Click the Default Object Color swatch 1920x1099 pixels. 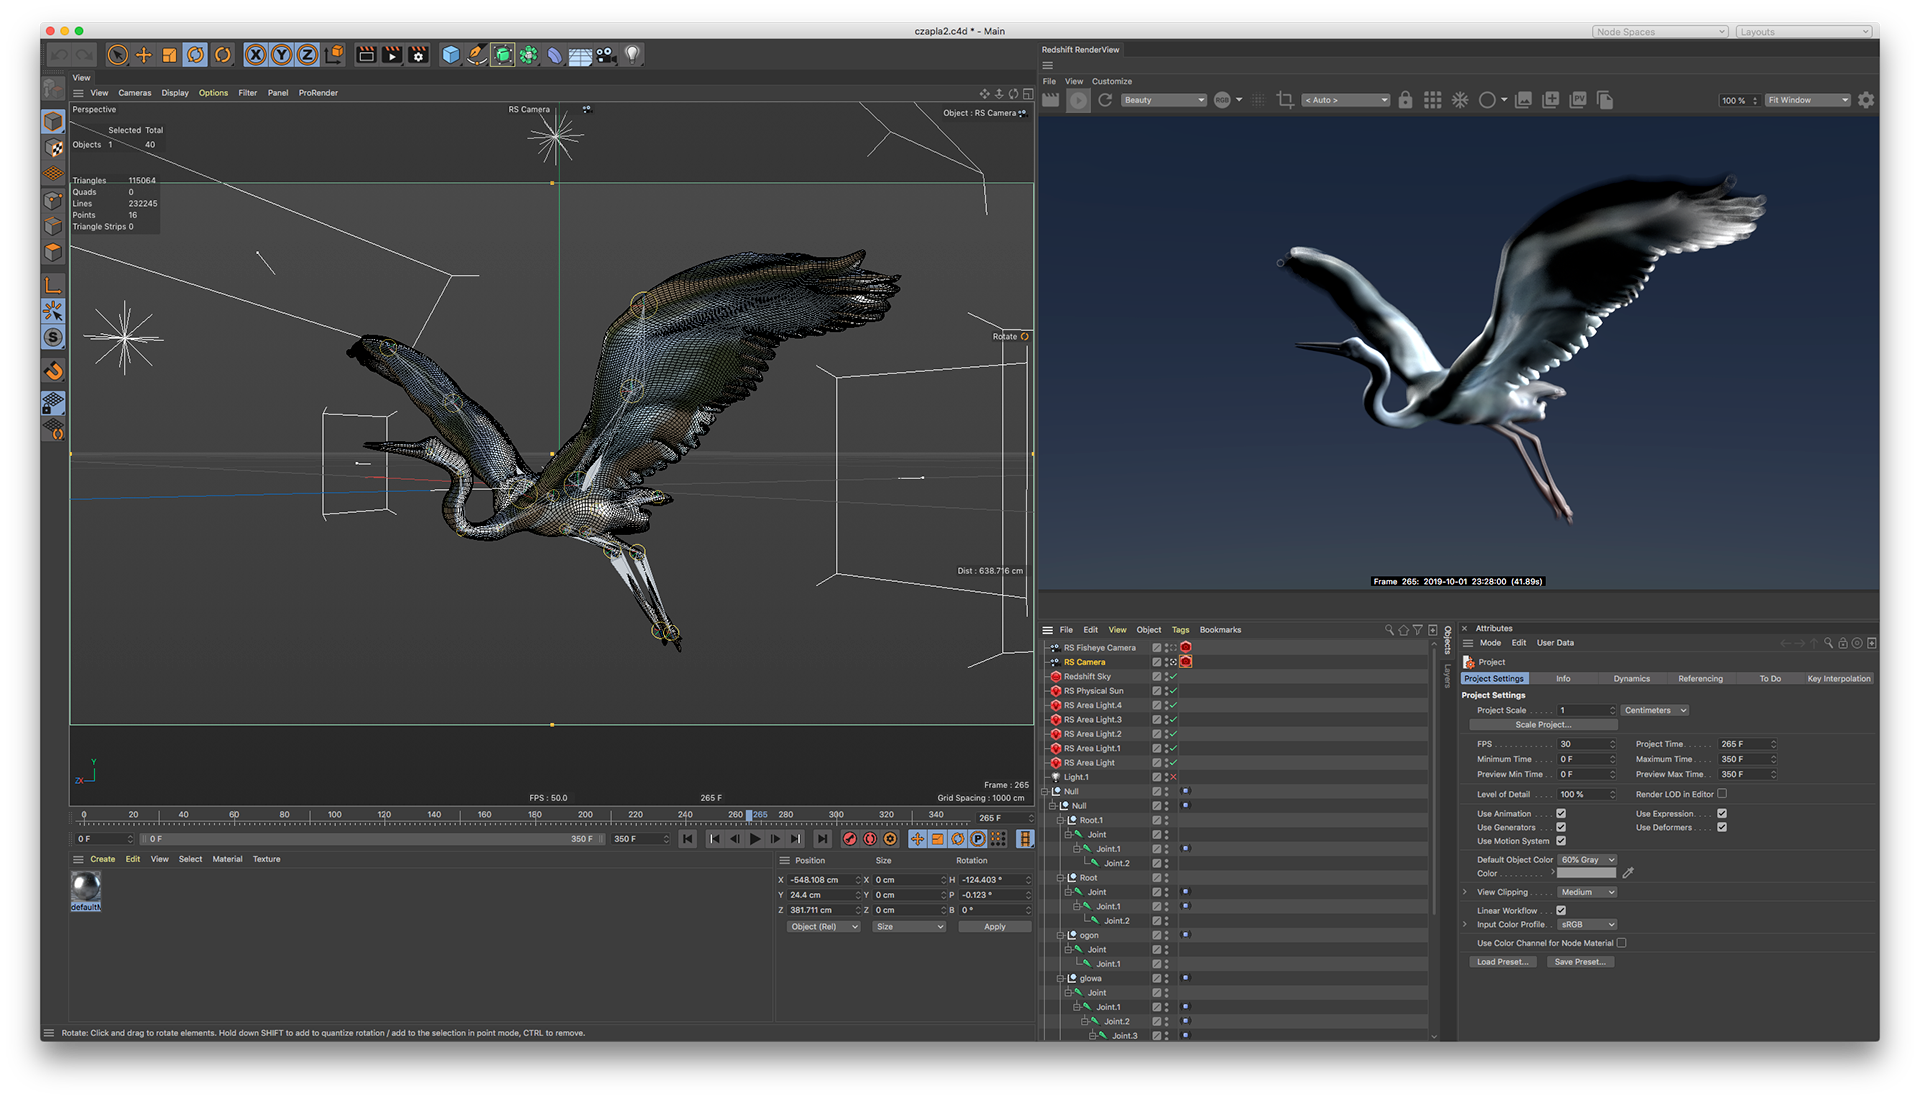click(x=1586, y=873)
